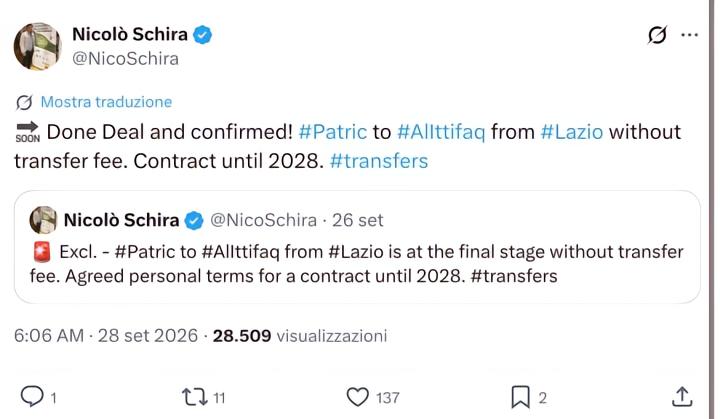The image size is (720, 419).
Task: Open the reply comment icon
Action: tap(32, 396)
